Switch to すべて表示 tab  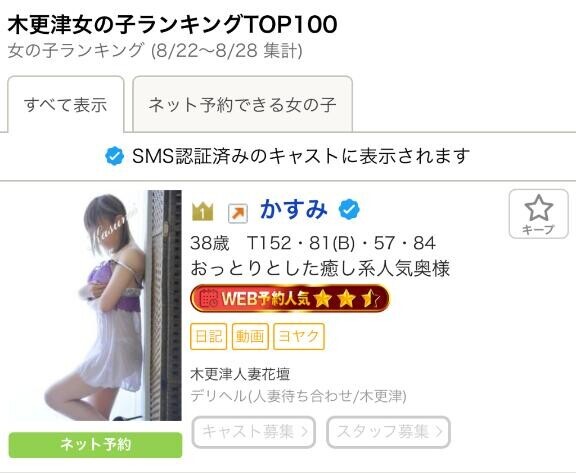point(66,105)
